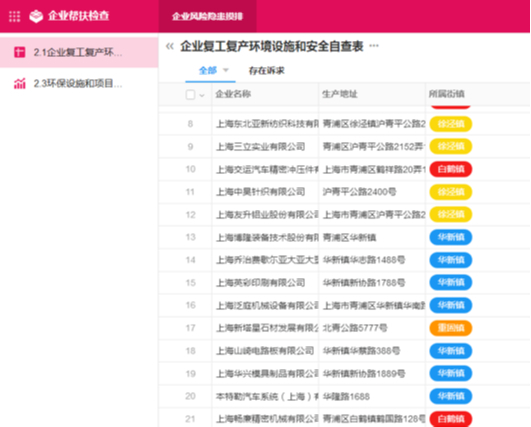Click address 华隆路1688
The width and height of the screenshot is (531, 427).
[346, 396]
